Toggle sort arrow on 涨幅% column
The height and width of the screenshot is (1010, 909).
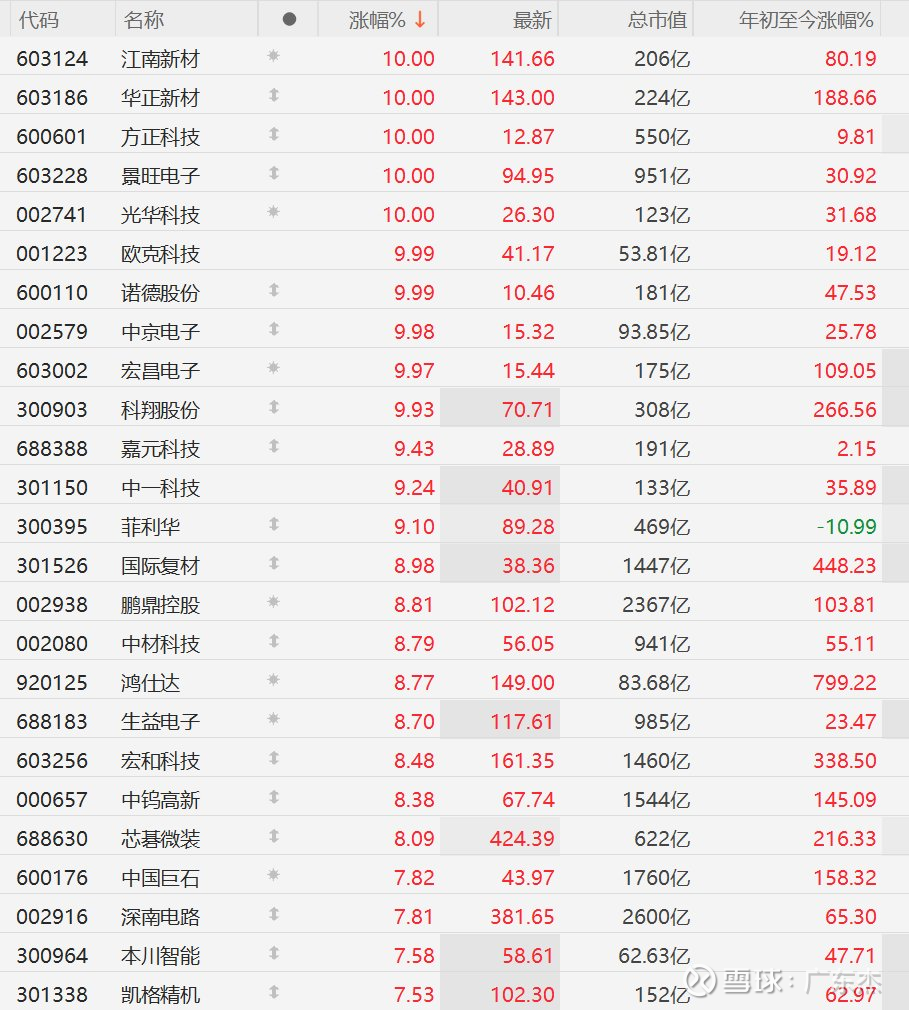point(420,20)
